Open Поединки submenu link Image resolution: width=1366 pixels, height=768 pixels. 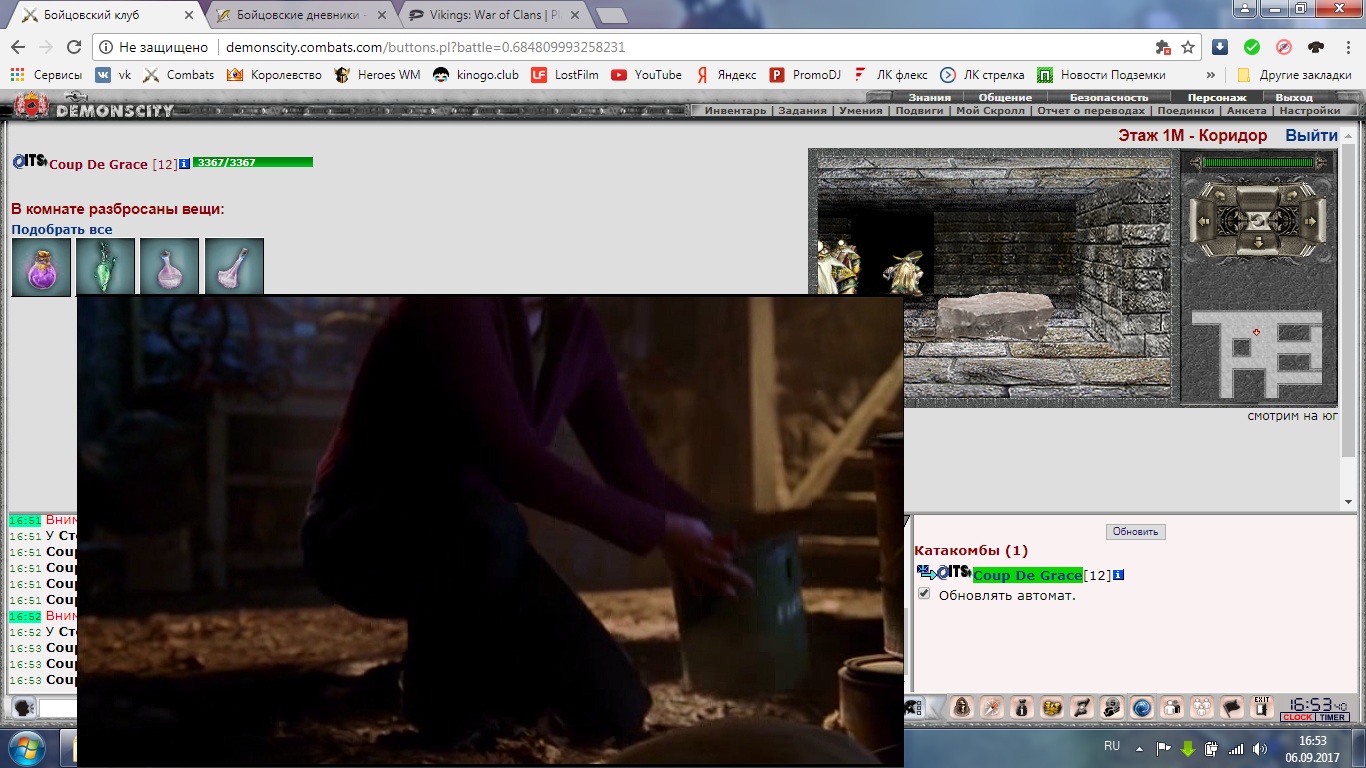coord(1185,111)
